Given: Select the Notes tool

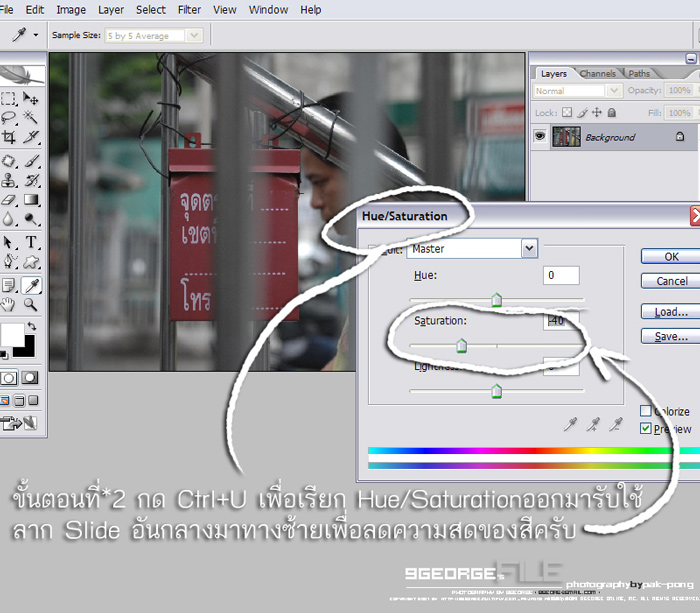Looking at the screenshot, I should tap(8, 285).
